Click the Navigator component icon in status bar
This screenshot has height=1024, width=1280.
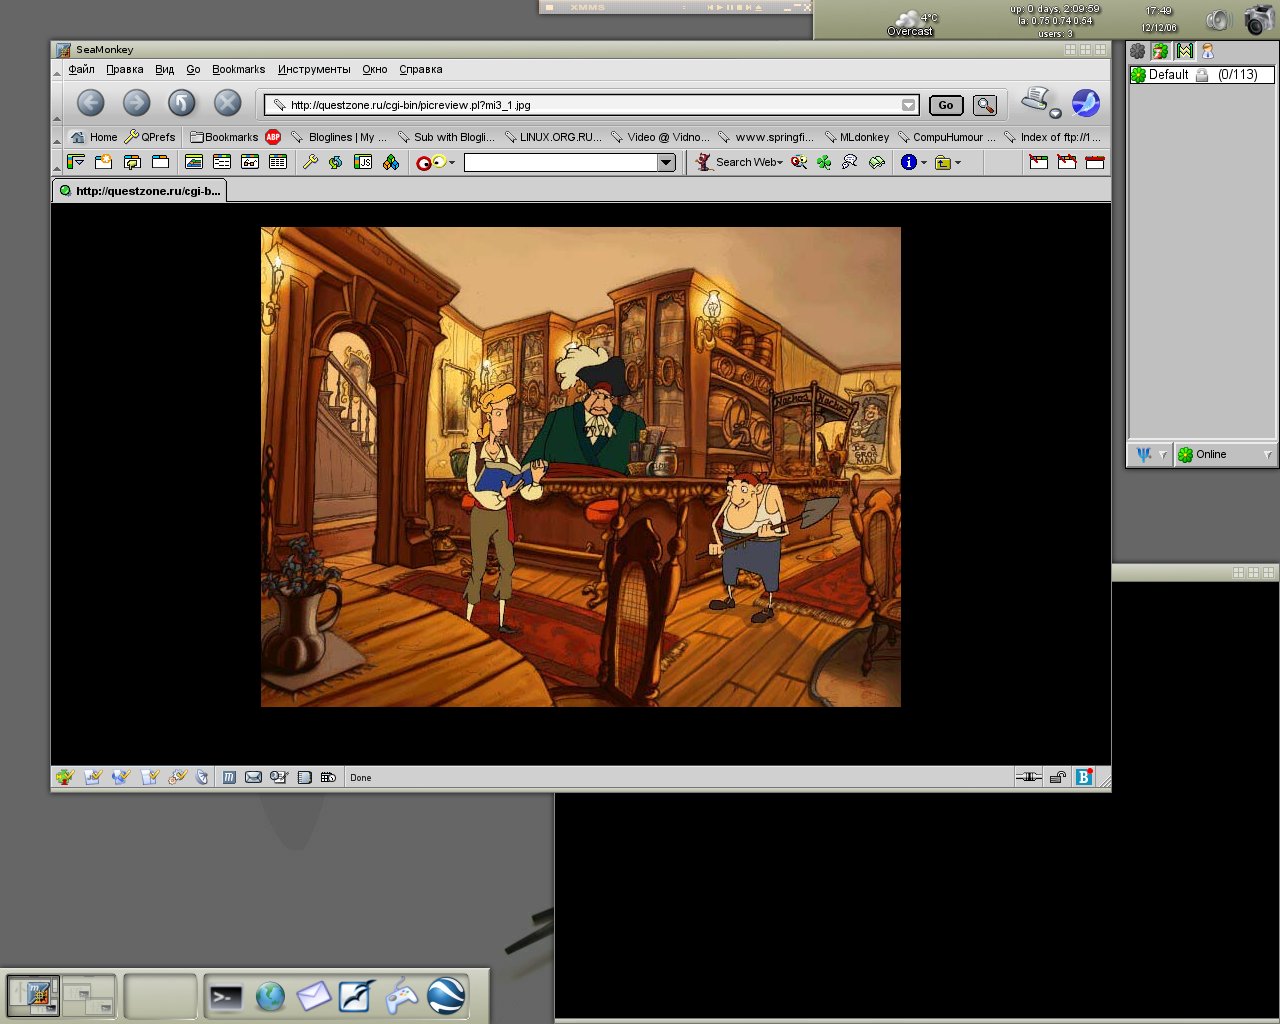[229, 777]
